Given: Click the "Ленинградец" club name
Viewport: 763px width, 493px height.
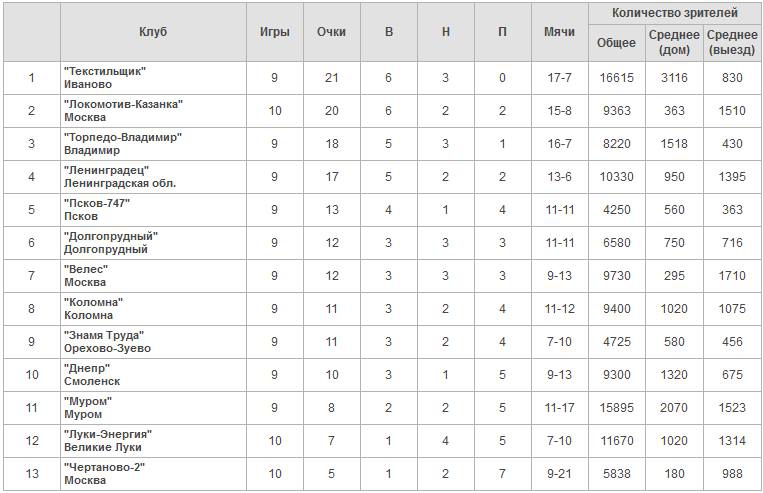Looking at the screenshot, I should point(106,170).
